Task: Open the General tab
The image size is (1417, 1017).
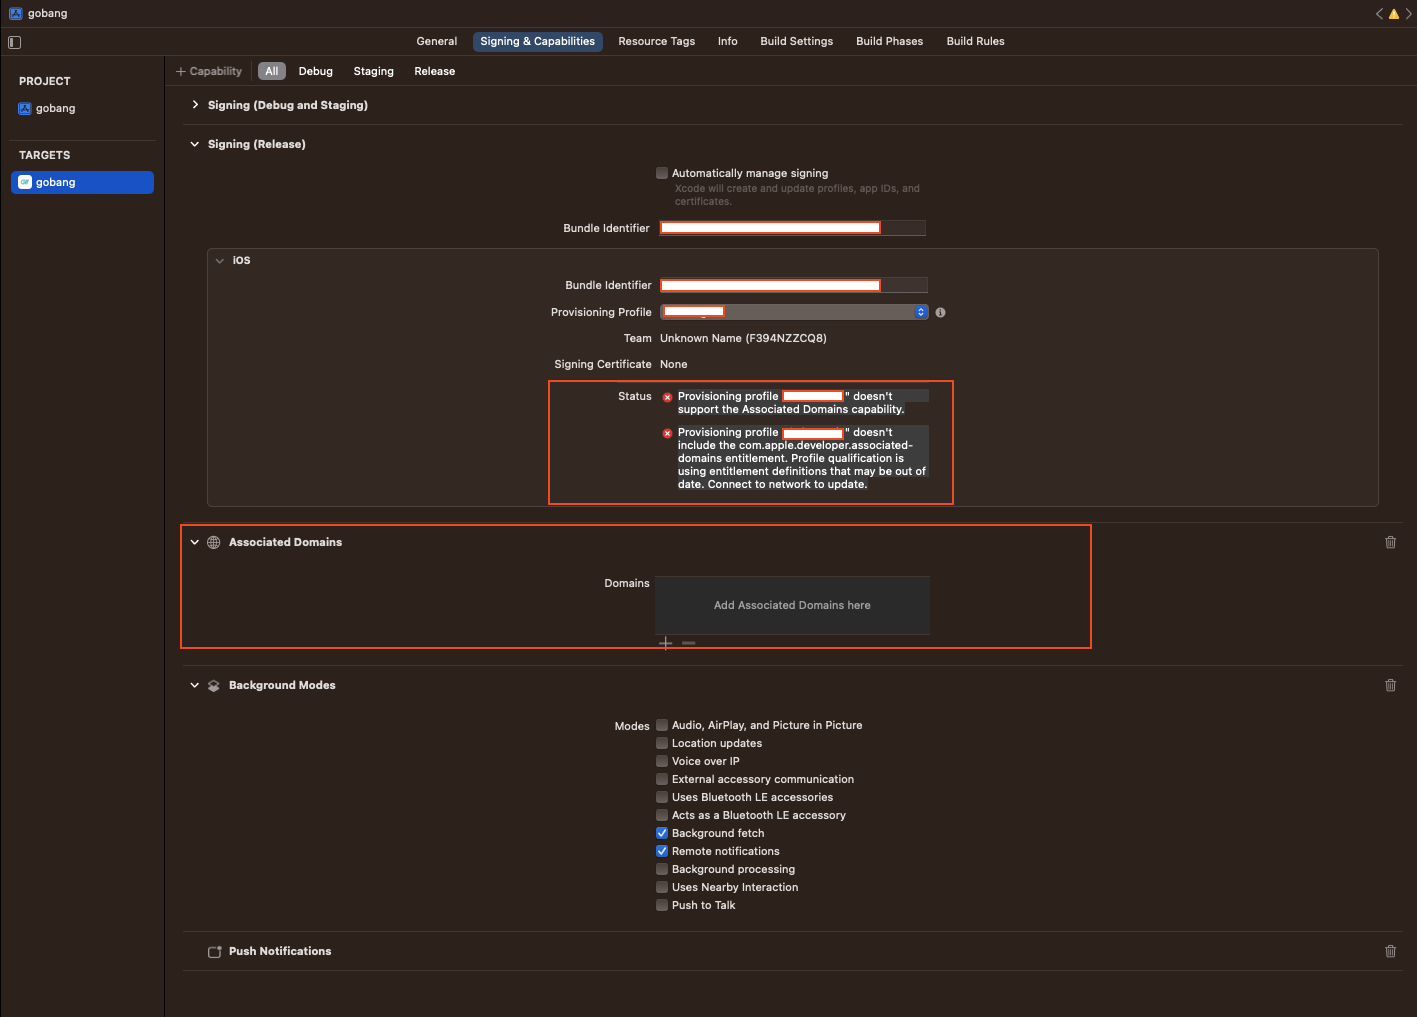Action: 437,41
